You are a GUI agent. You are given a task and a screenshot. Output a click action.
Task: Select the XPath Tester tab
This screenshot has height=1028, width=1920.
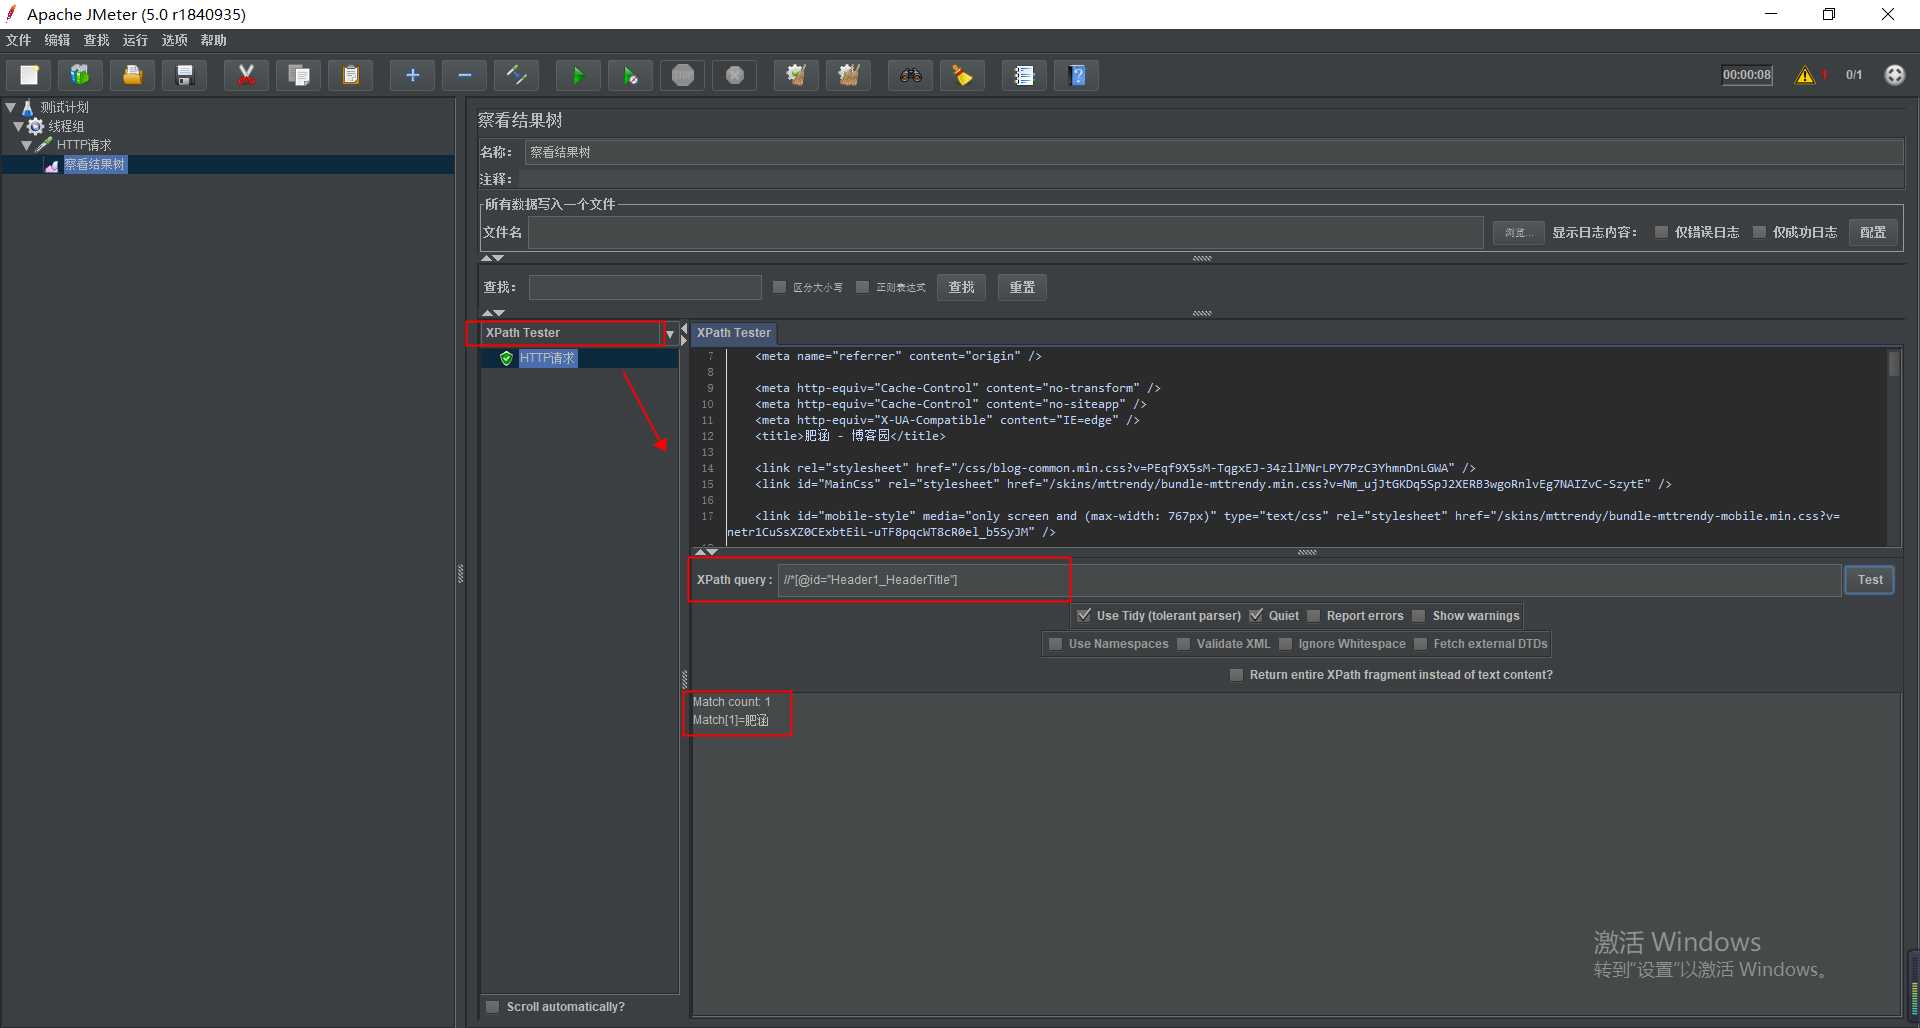click(734, 333)
